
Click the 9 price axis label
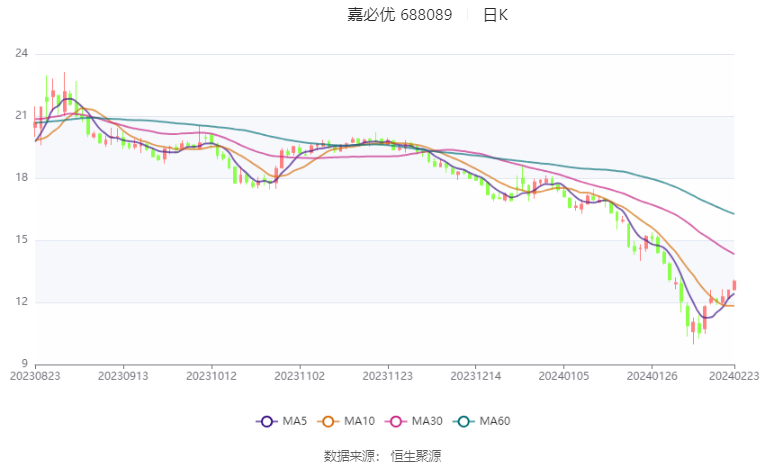(24, 364)
